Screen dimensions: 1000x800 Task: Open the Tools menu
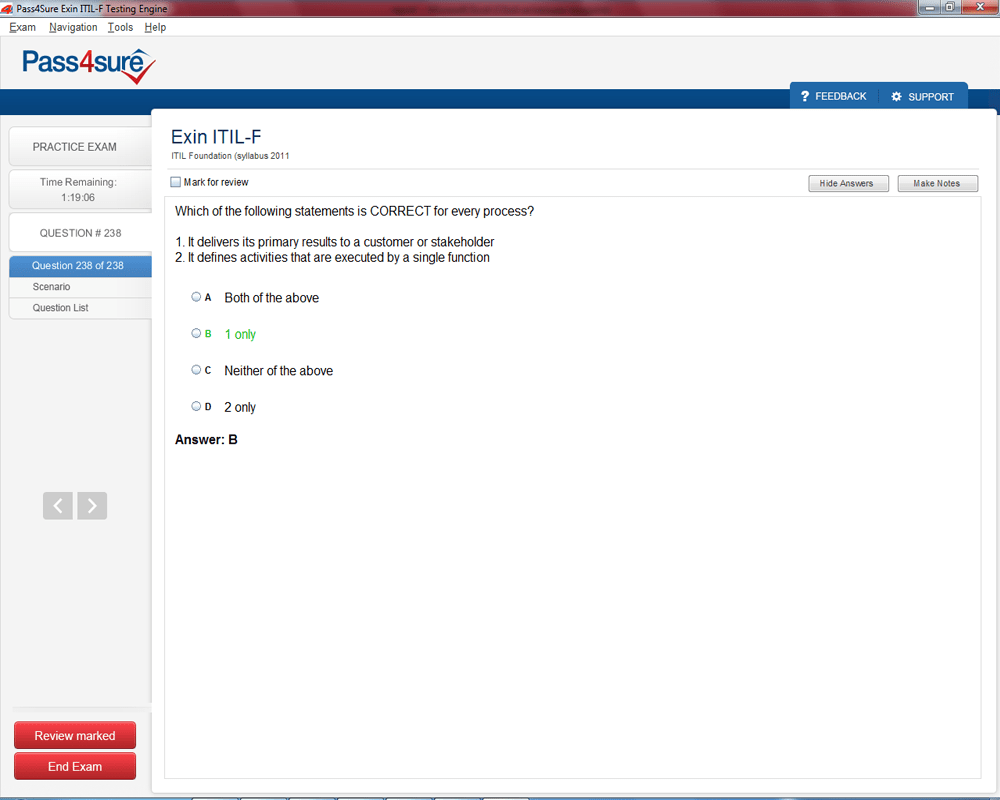[x=120, y=27]
